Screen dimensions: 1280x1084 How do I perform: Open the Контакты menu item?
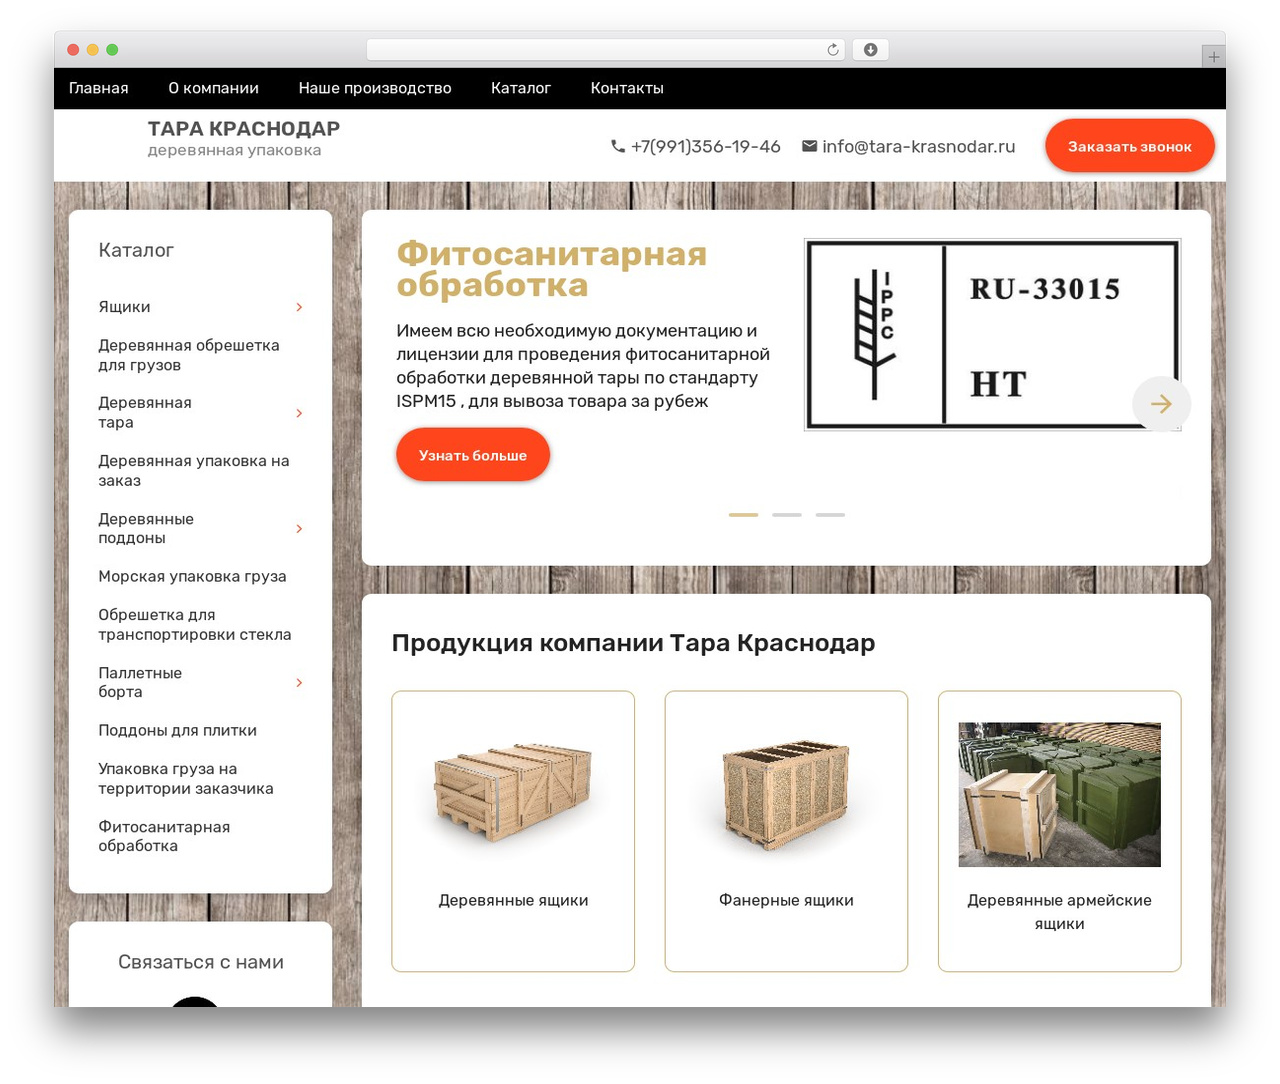tap(627, 88)
